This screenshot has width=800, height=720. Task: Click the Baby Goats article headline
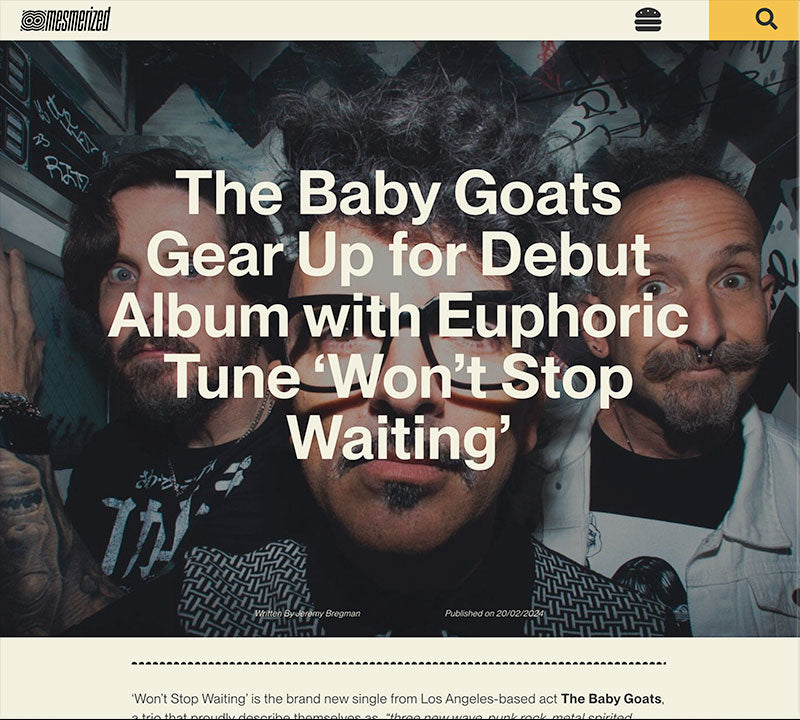399,315
